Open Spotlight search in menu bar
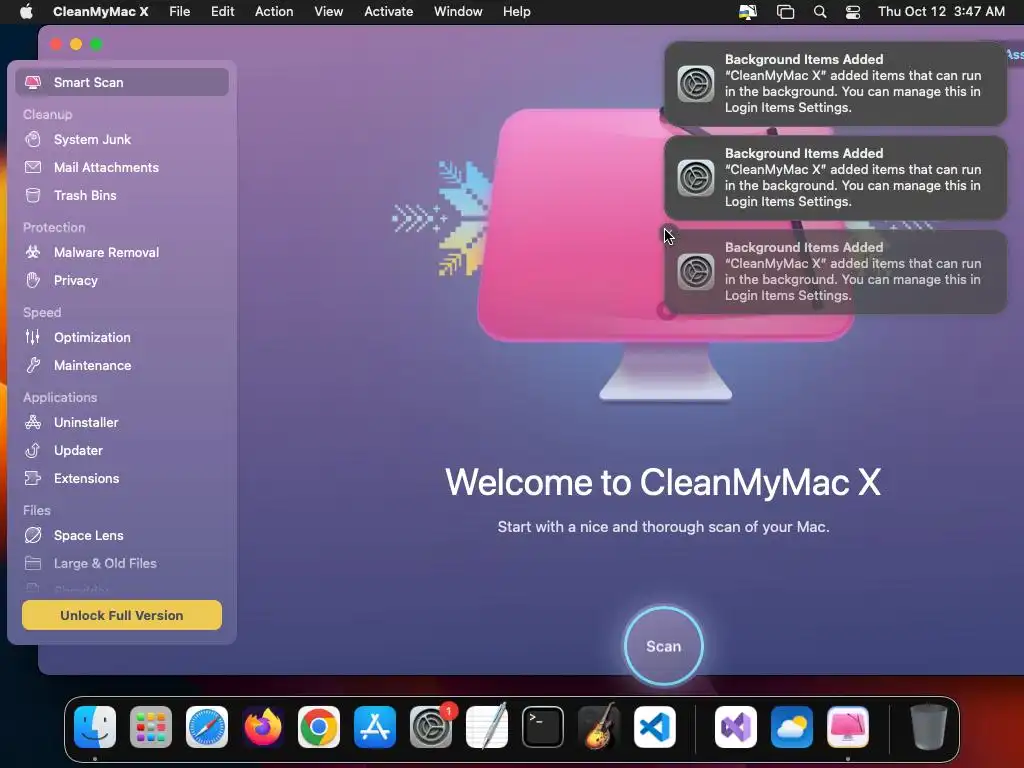The width and height of the screenshot is (1024, 768). (x=820, y=12)
